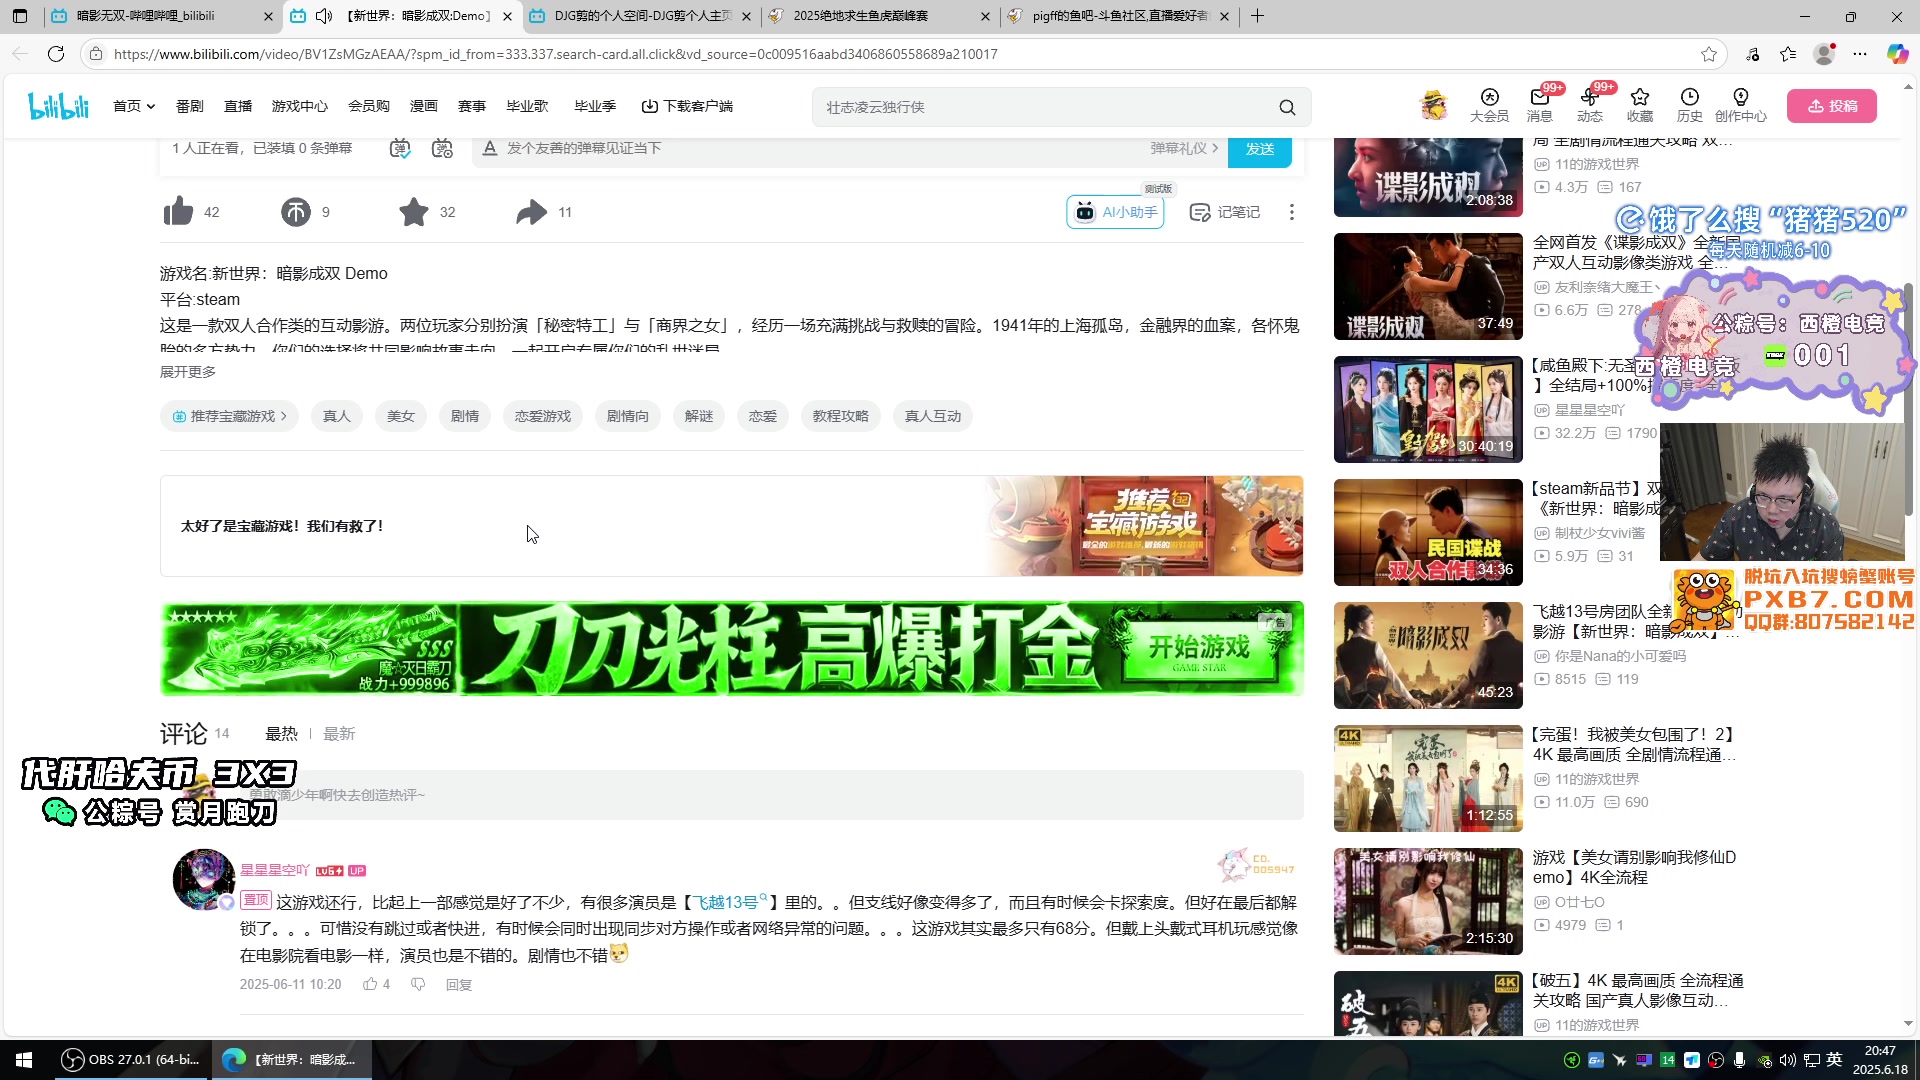Favorite the video with star icon
Screen dimensions: 1920x1080
pos(414,212)
